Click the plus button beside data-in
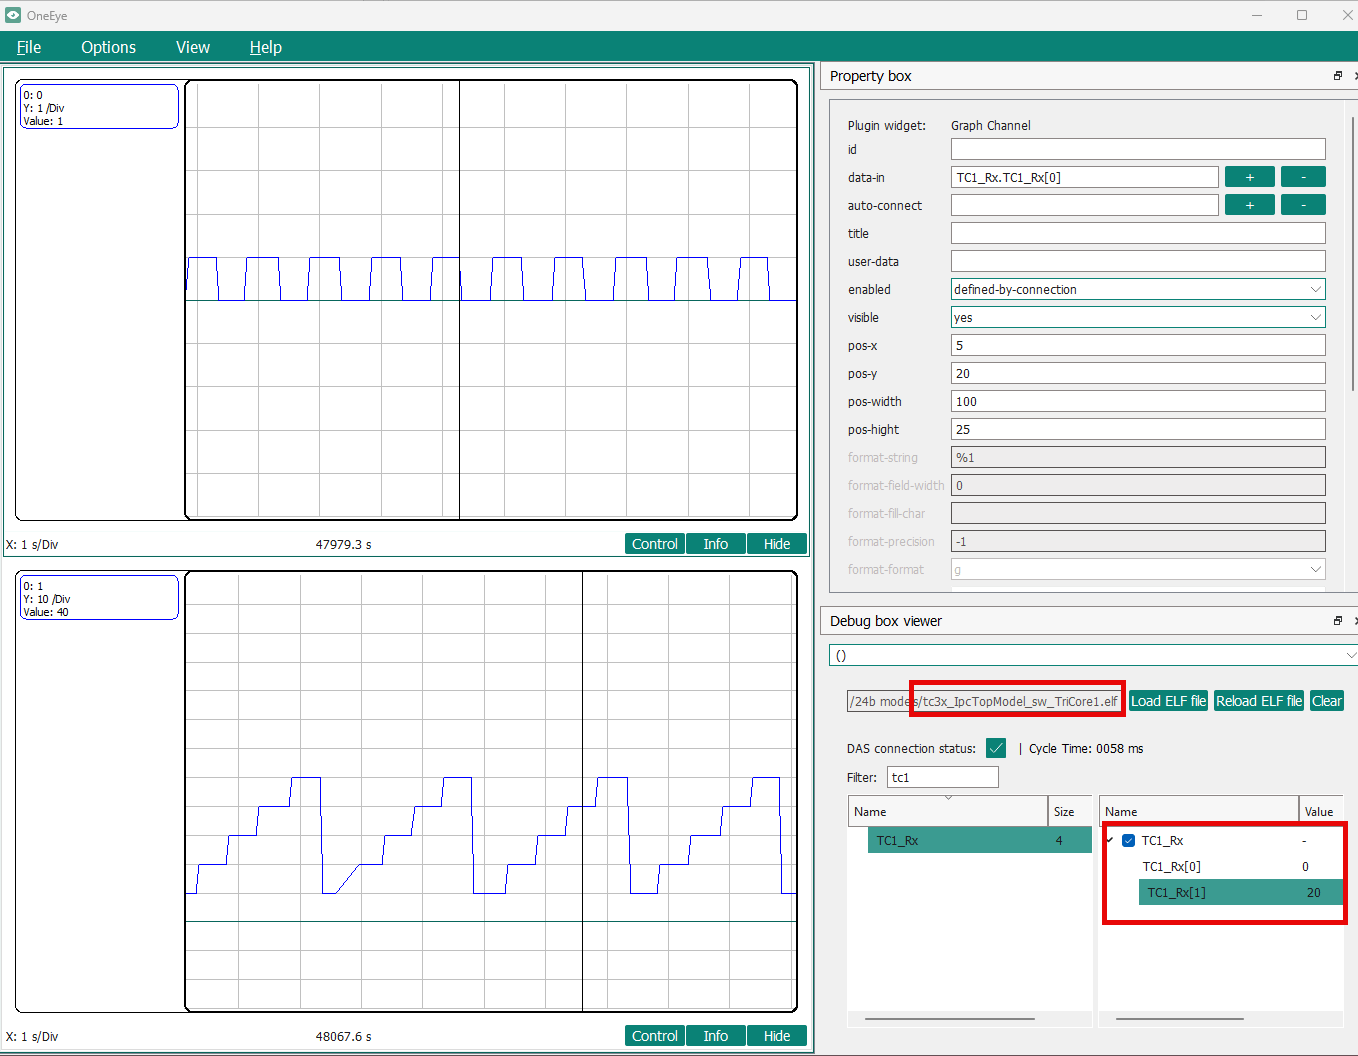1358x1056 pixels. pos(1249,177)
